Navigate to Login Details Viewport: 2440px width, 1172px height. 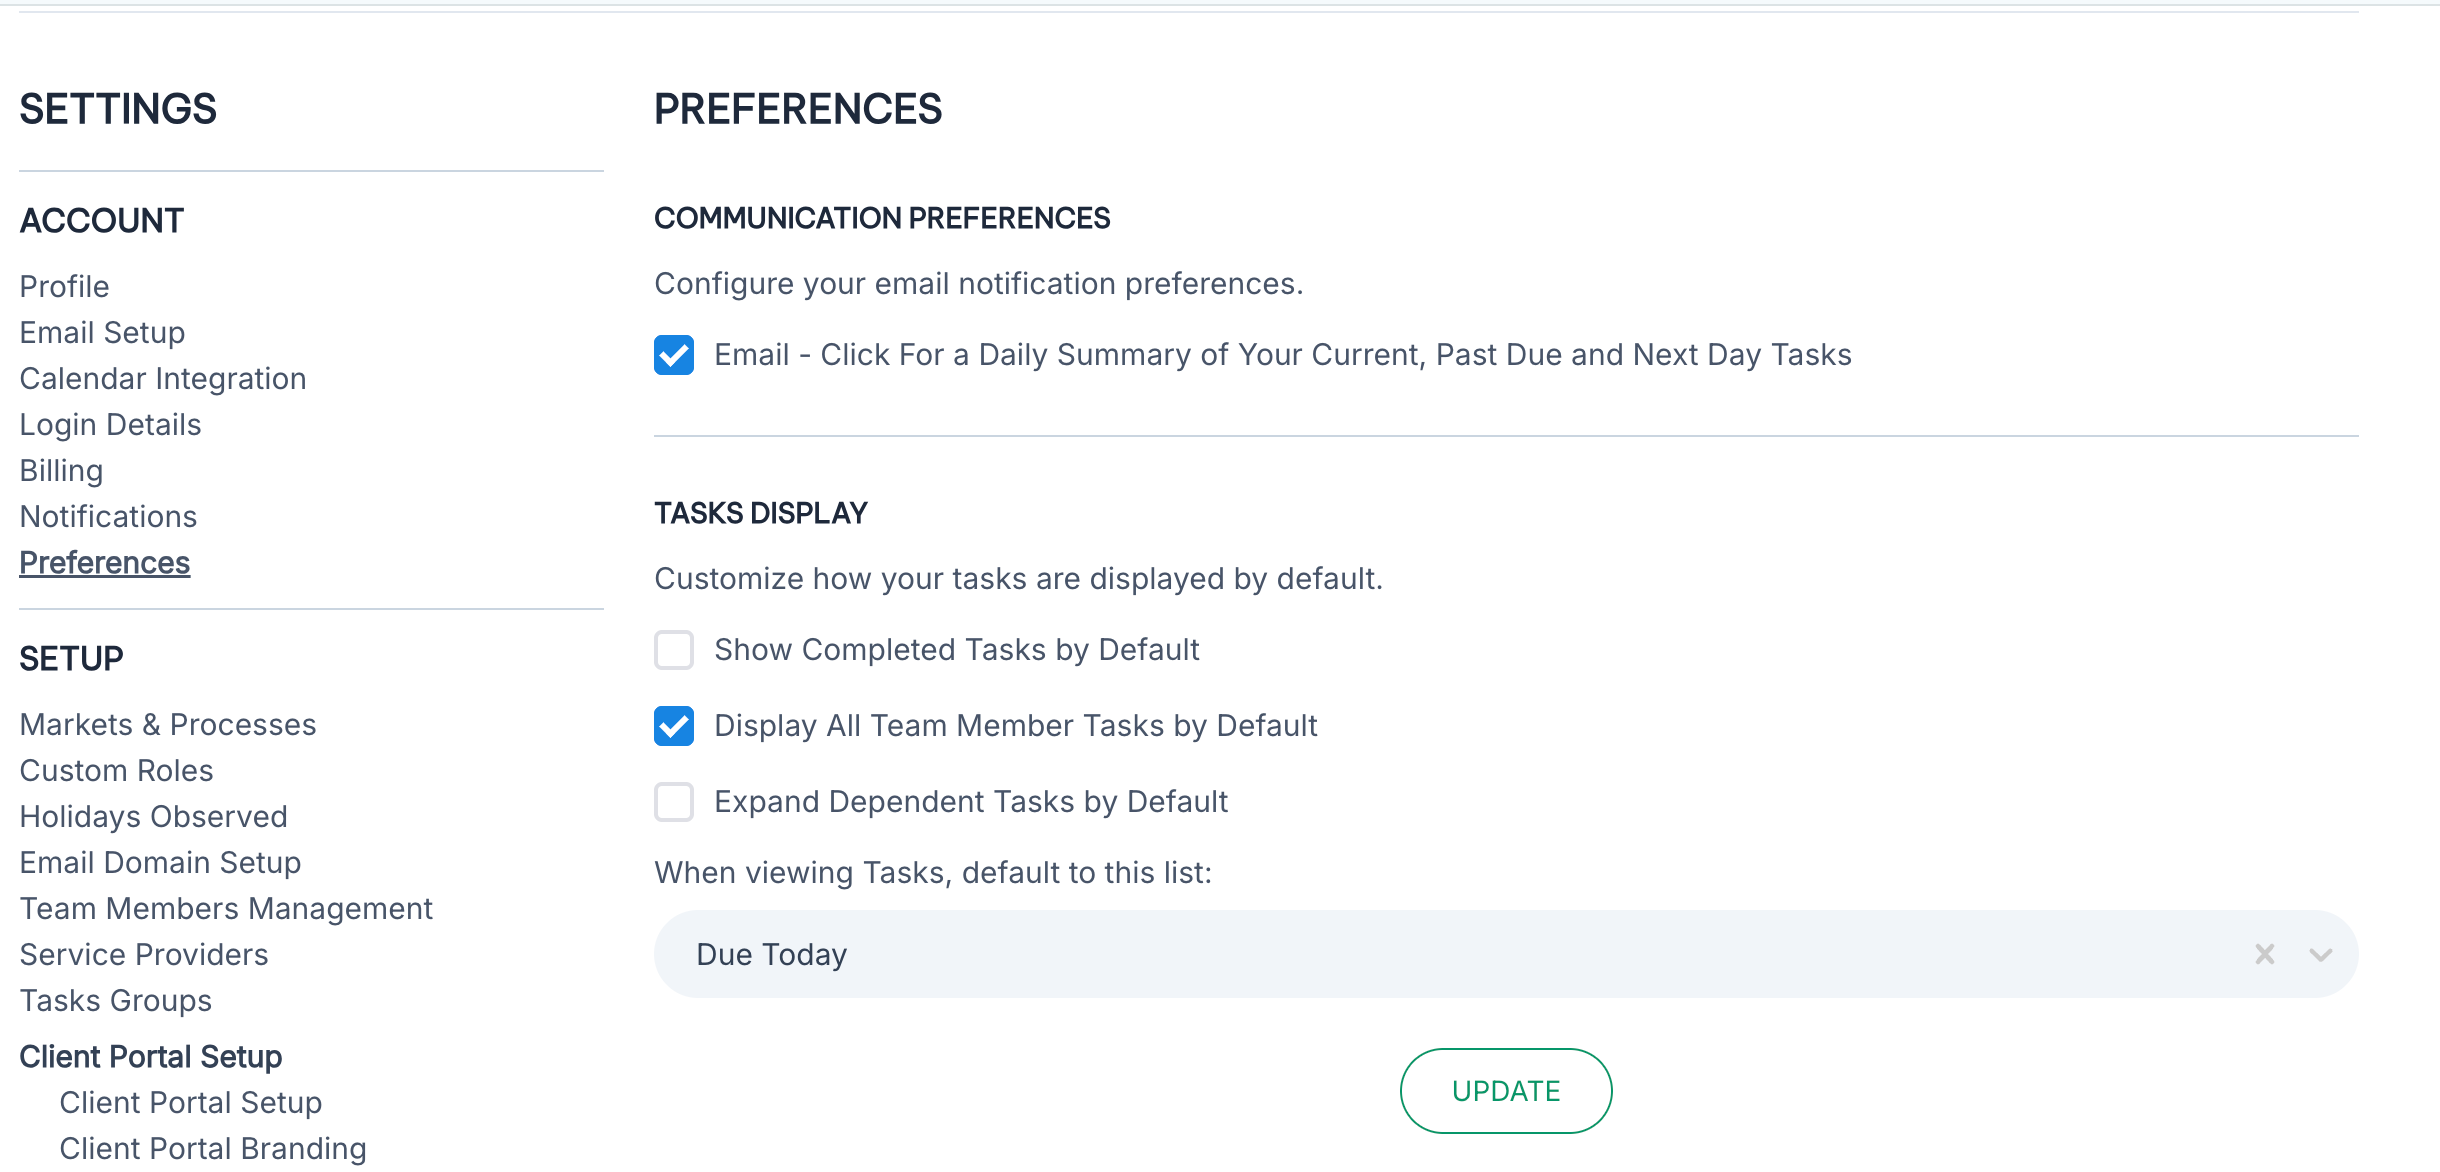tap(110, 425)
